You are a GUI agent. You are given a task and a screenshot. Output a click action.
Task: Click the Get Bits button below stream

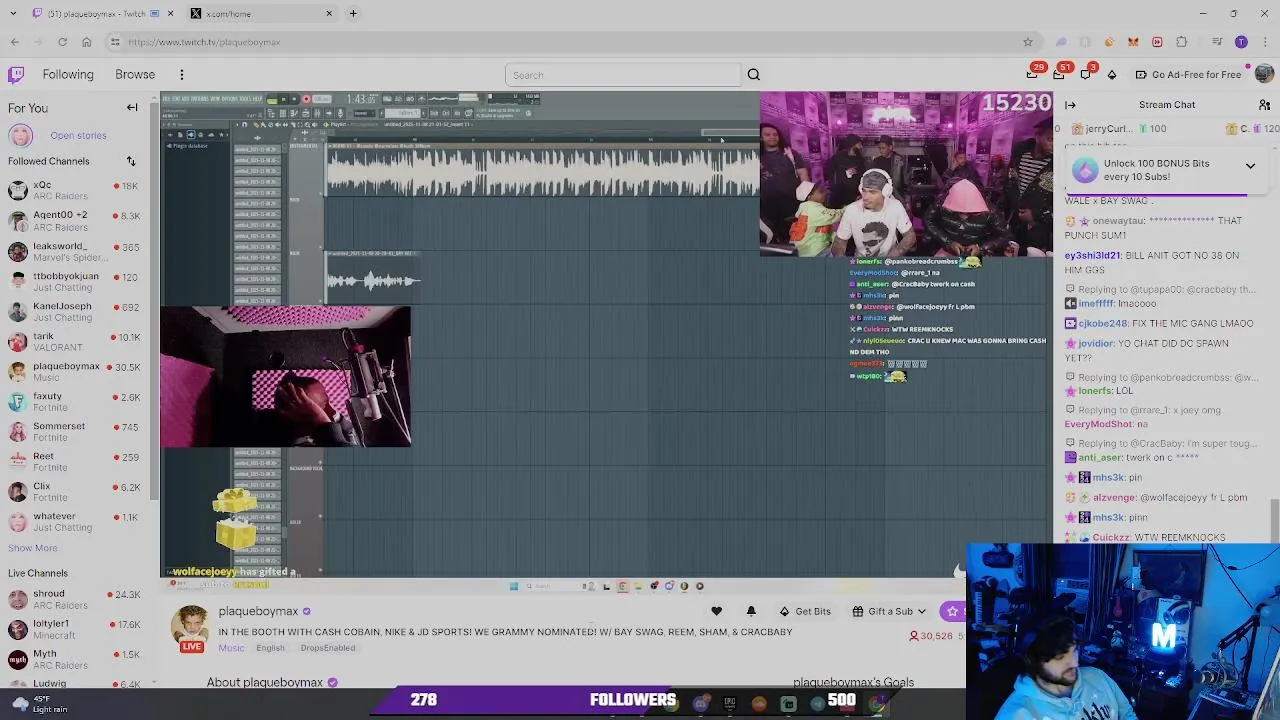(x=805, y=611)
